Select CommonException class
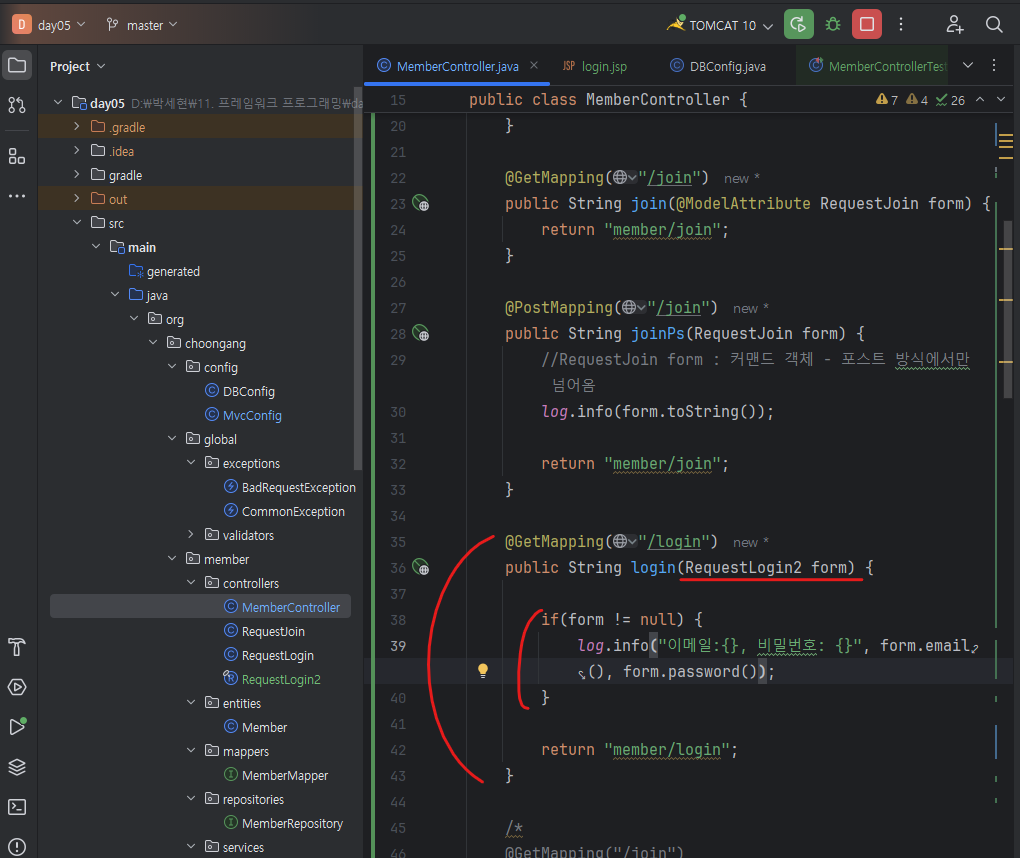 284,511
